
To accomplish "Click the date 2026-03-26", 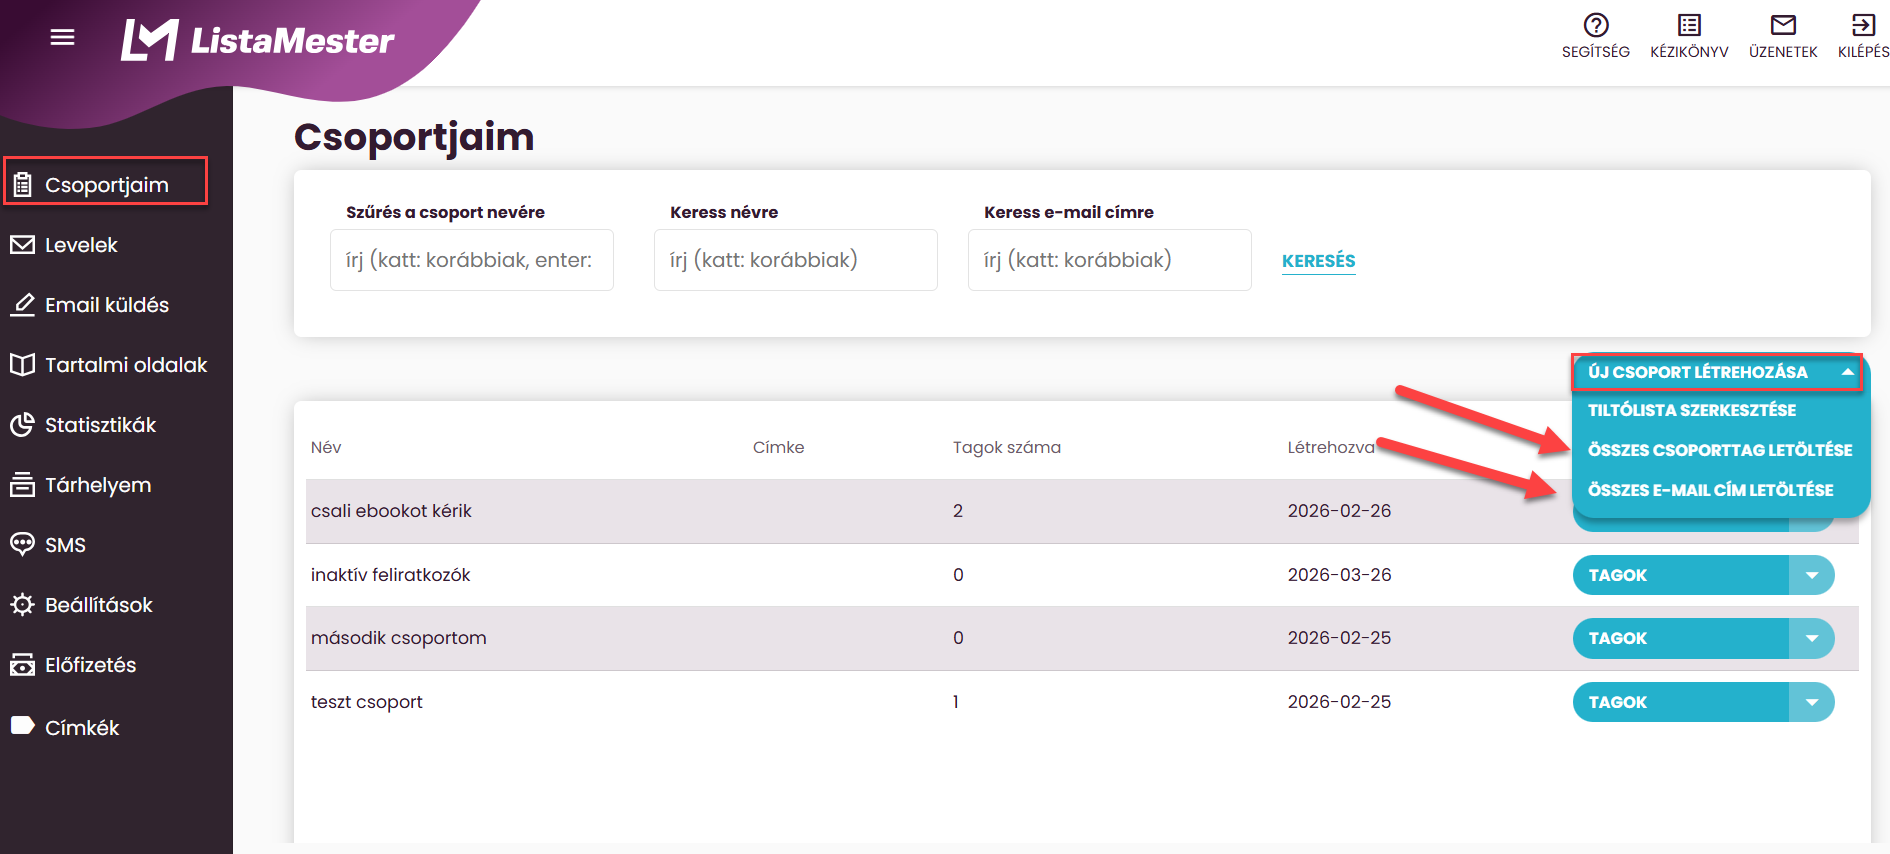I will click(x=1339, y=575).
